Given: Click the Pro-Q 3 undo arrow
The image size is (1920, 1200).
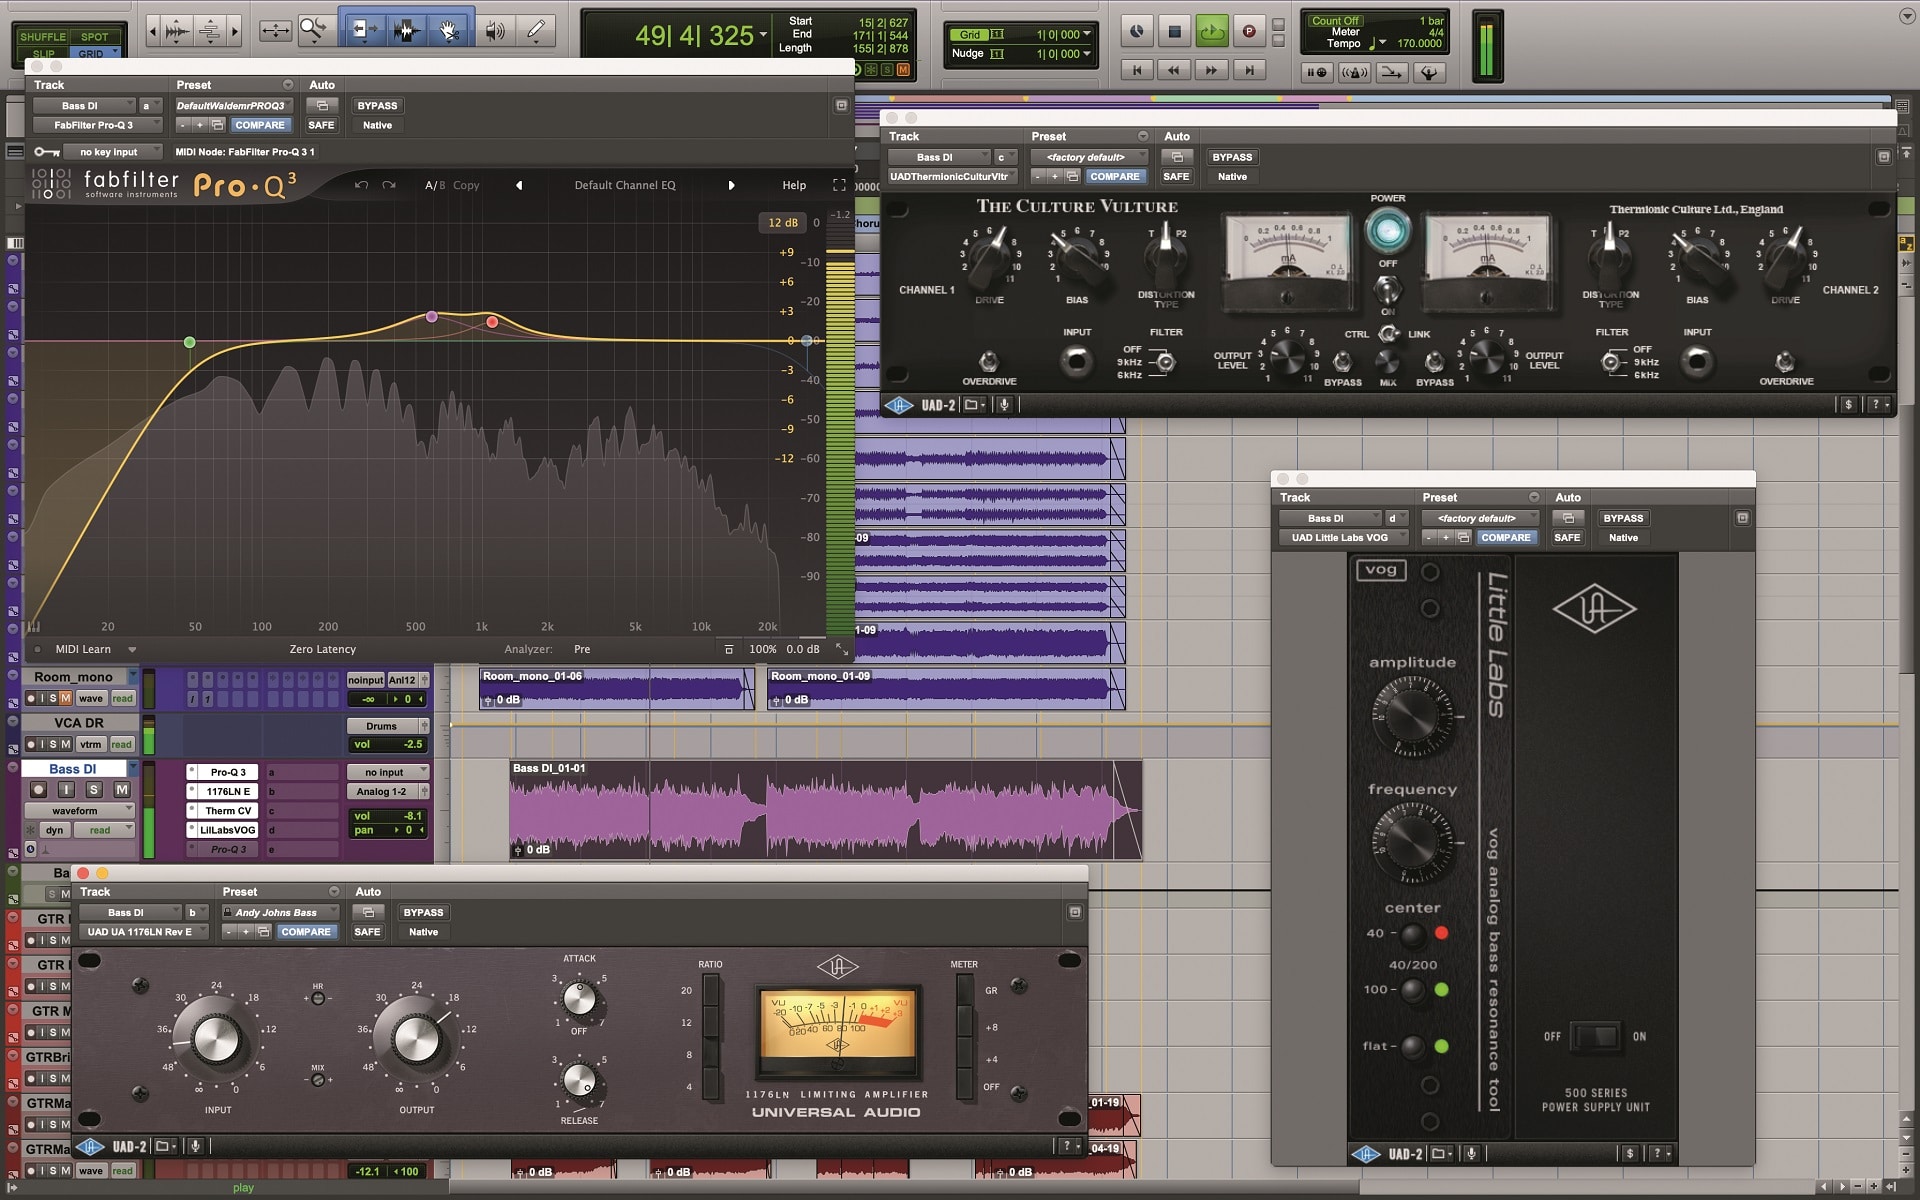Looking at the screenshot, I should [361, 185].
